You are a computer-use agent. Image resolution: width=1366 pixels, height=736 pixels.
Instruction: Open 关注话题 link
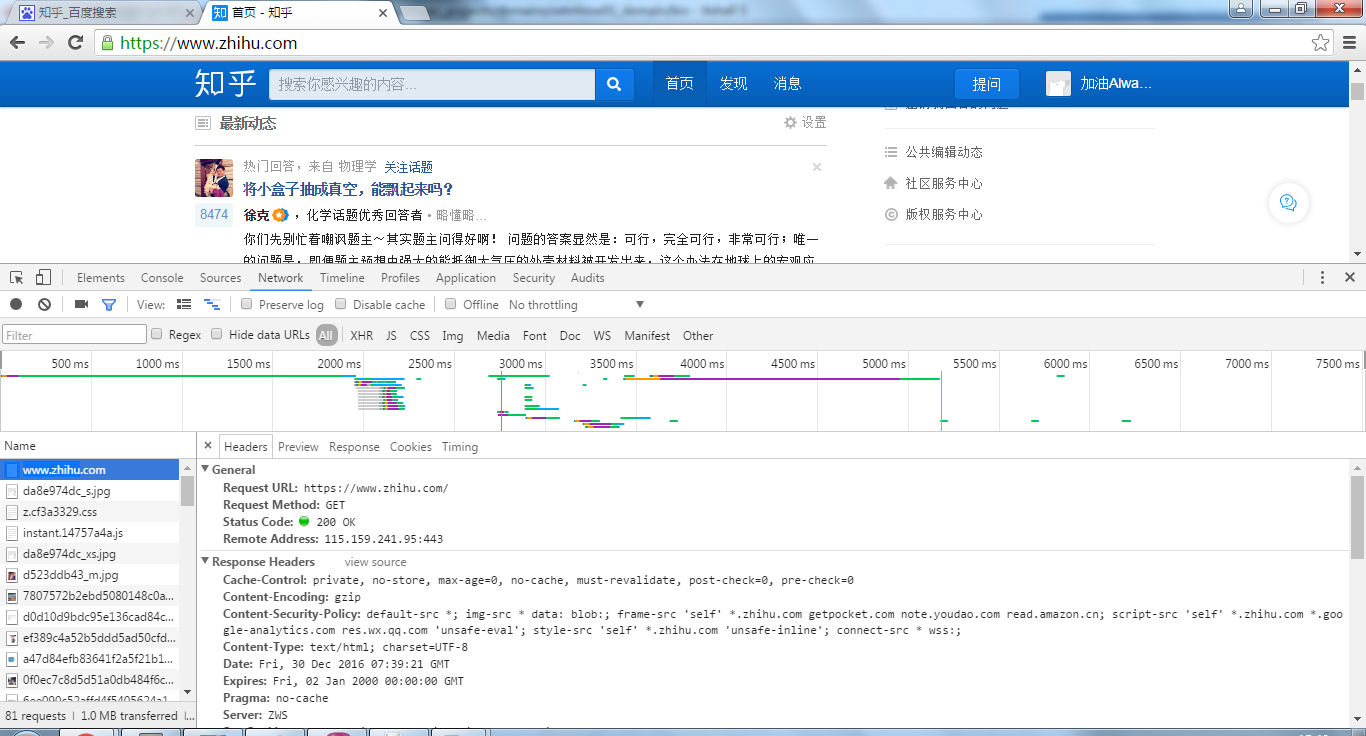pos(408,167)
